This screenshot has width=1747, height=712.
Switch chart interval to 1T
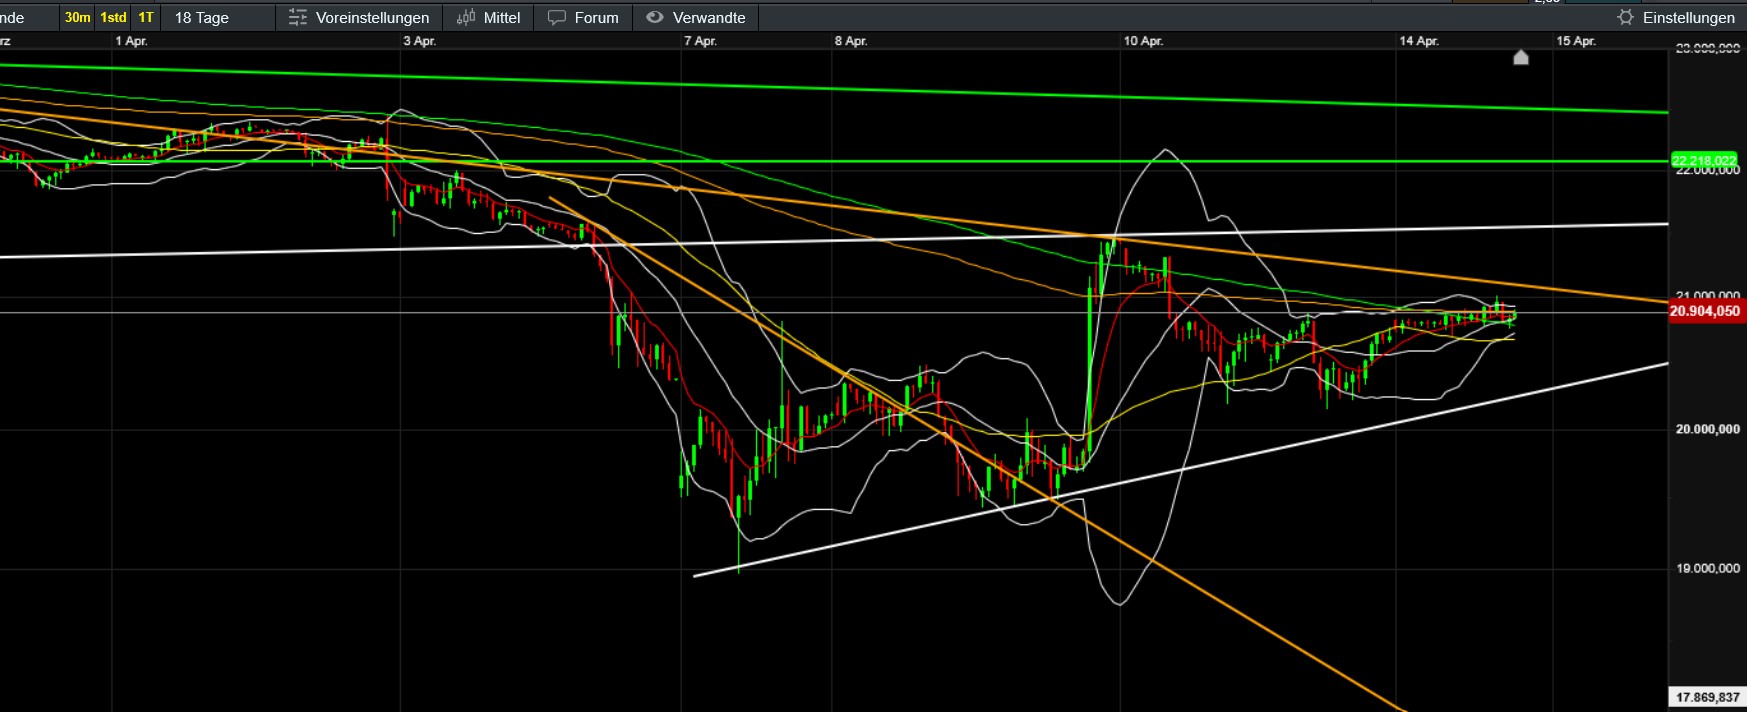tap(146, 17)
